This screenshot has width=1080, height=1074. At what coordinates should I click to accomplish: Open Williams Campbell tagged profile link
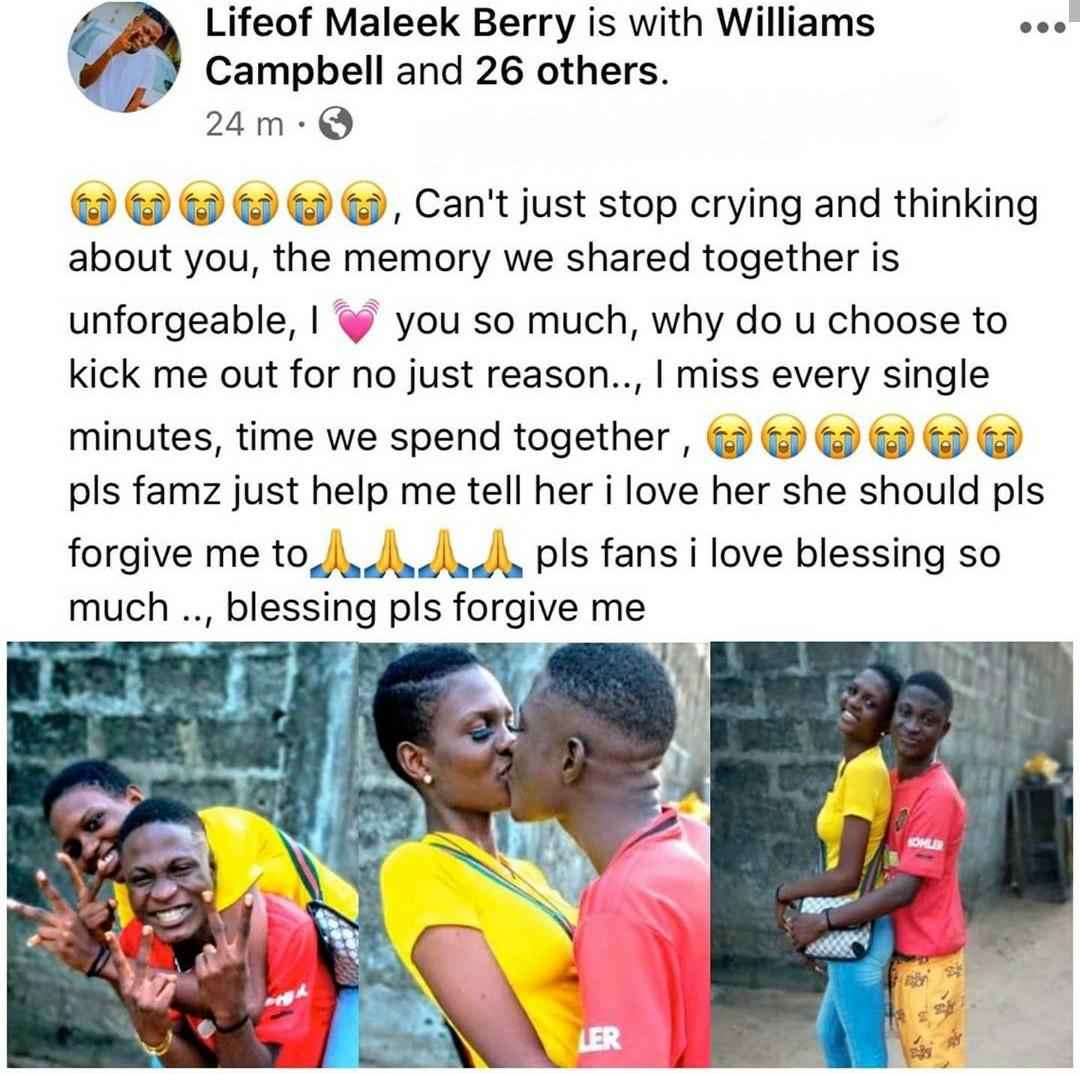click(x=540, y=46)
